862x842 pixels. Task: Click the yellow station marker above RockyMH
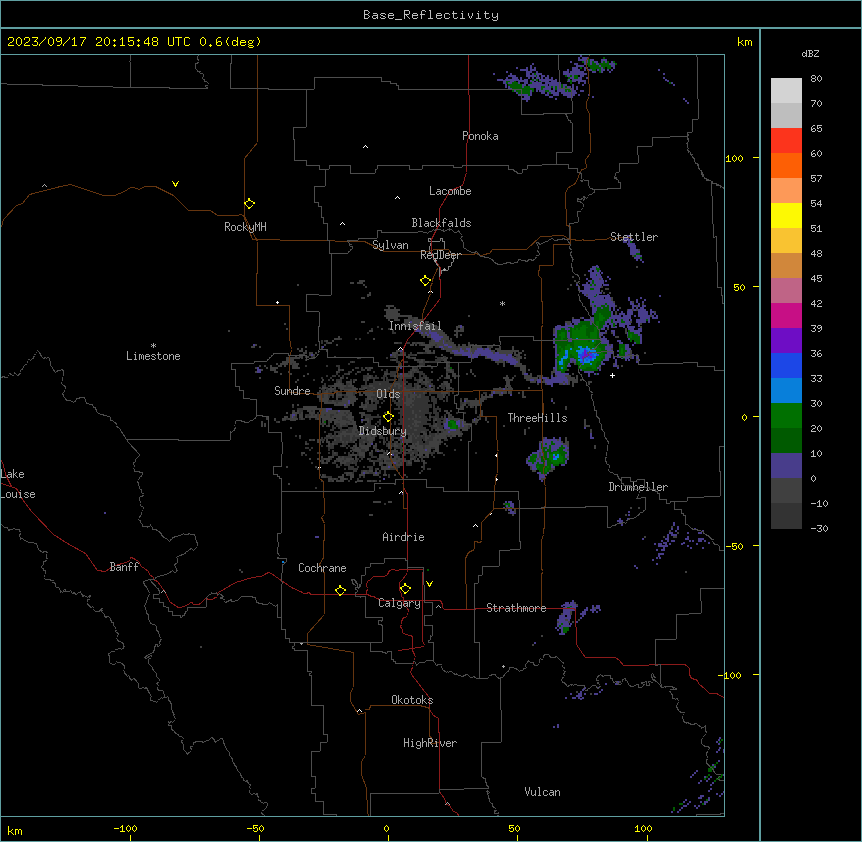(x=249, y=204)
